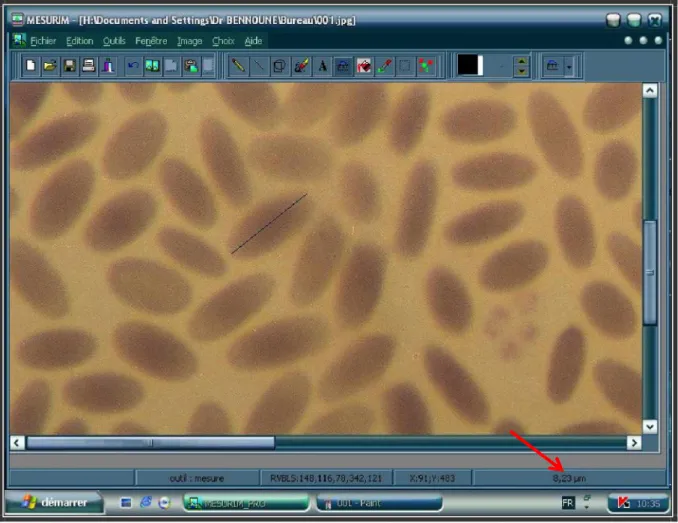
Task: Open the Image menu
Action: click(x=189, y=41)
